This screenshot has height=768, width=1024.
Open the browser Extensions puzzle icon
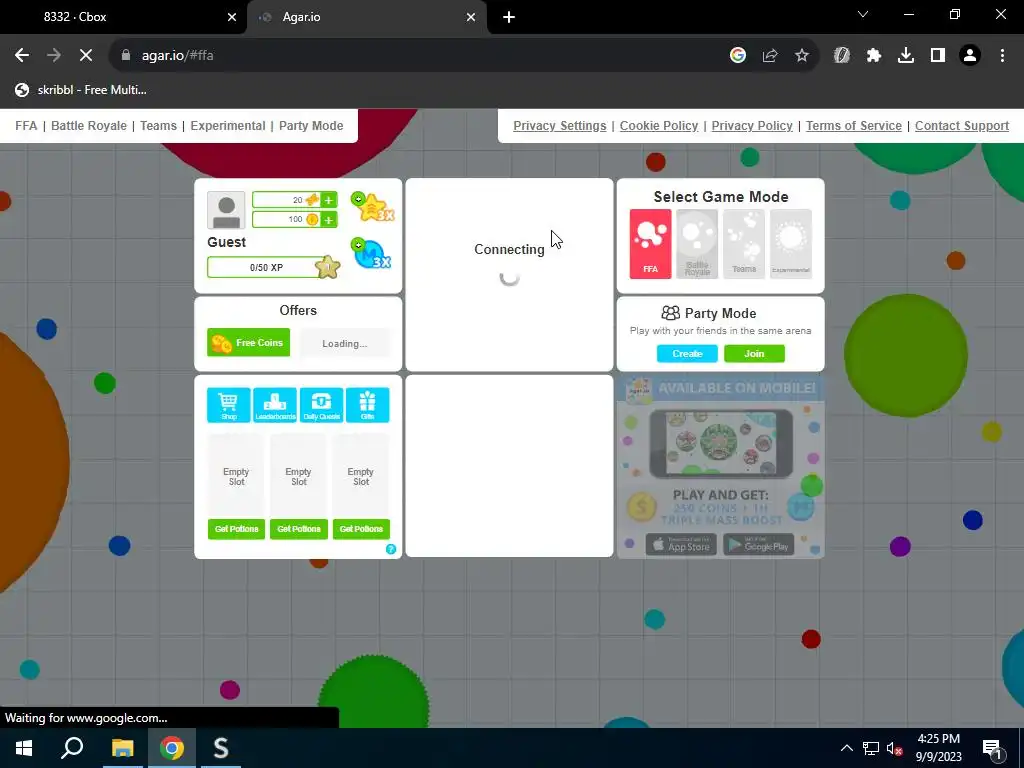[x=874, y=56]
